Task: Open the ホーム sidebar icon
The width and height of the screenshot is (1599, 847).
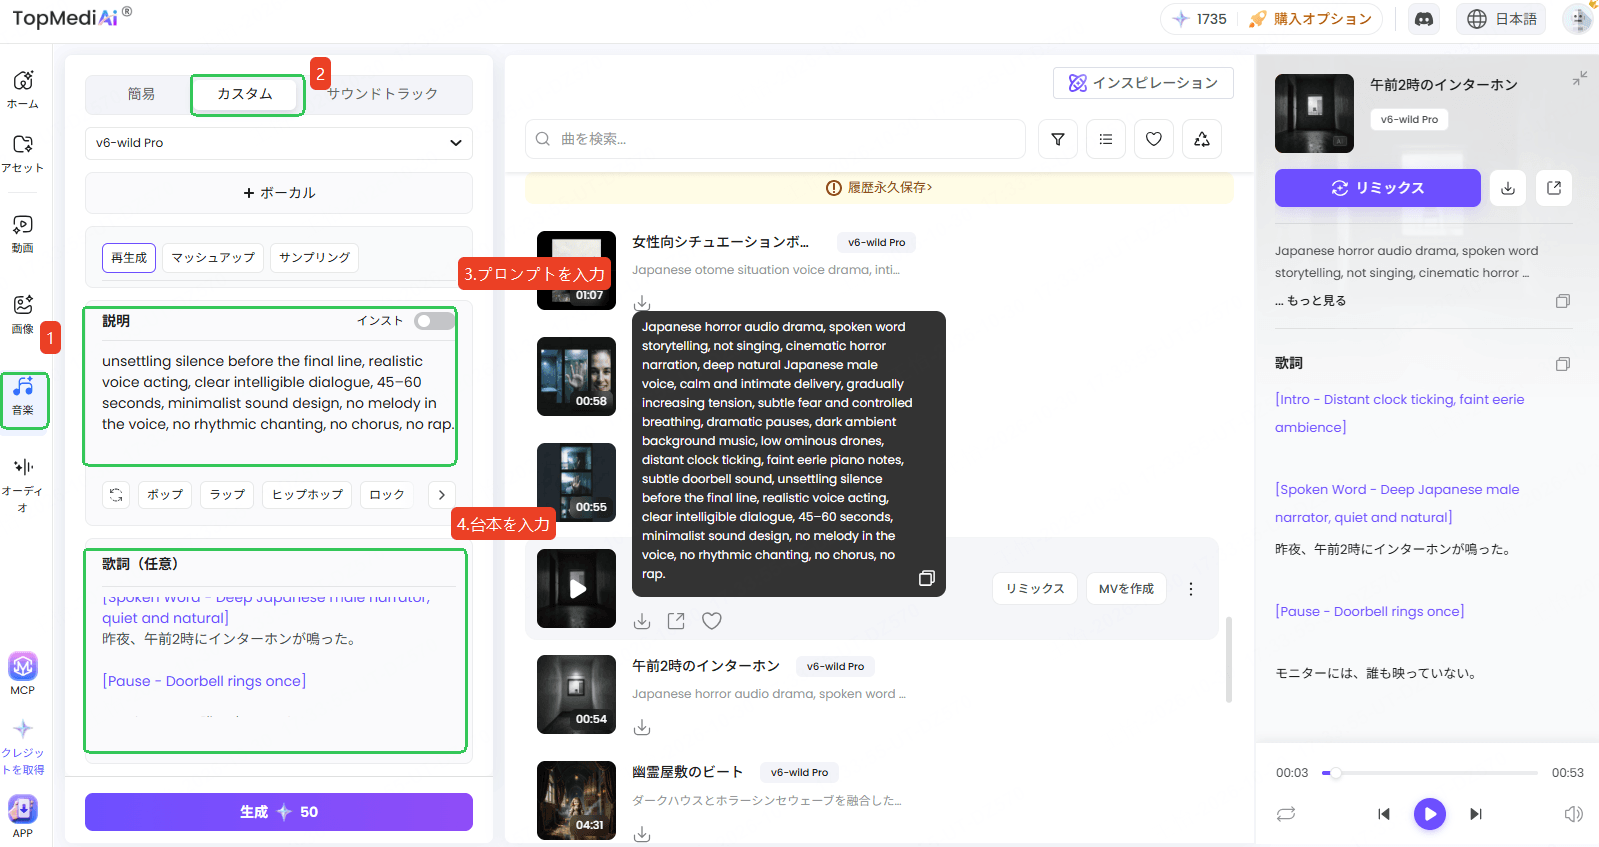Action: point(23,89)
